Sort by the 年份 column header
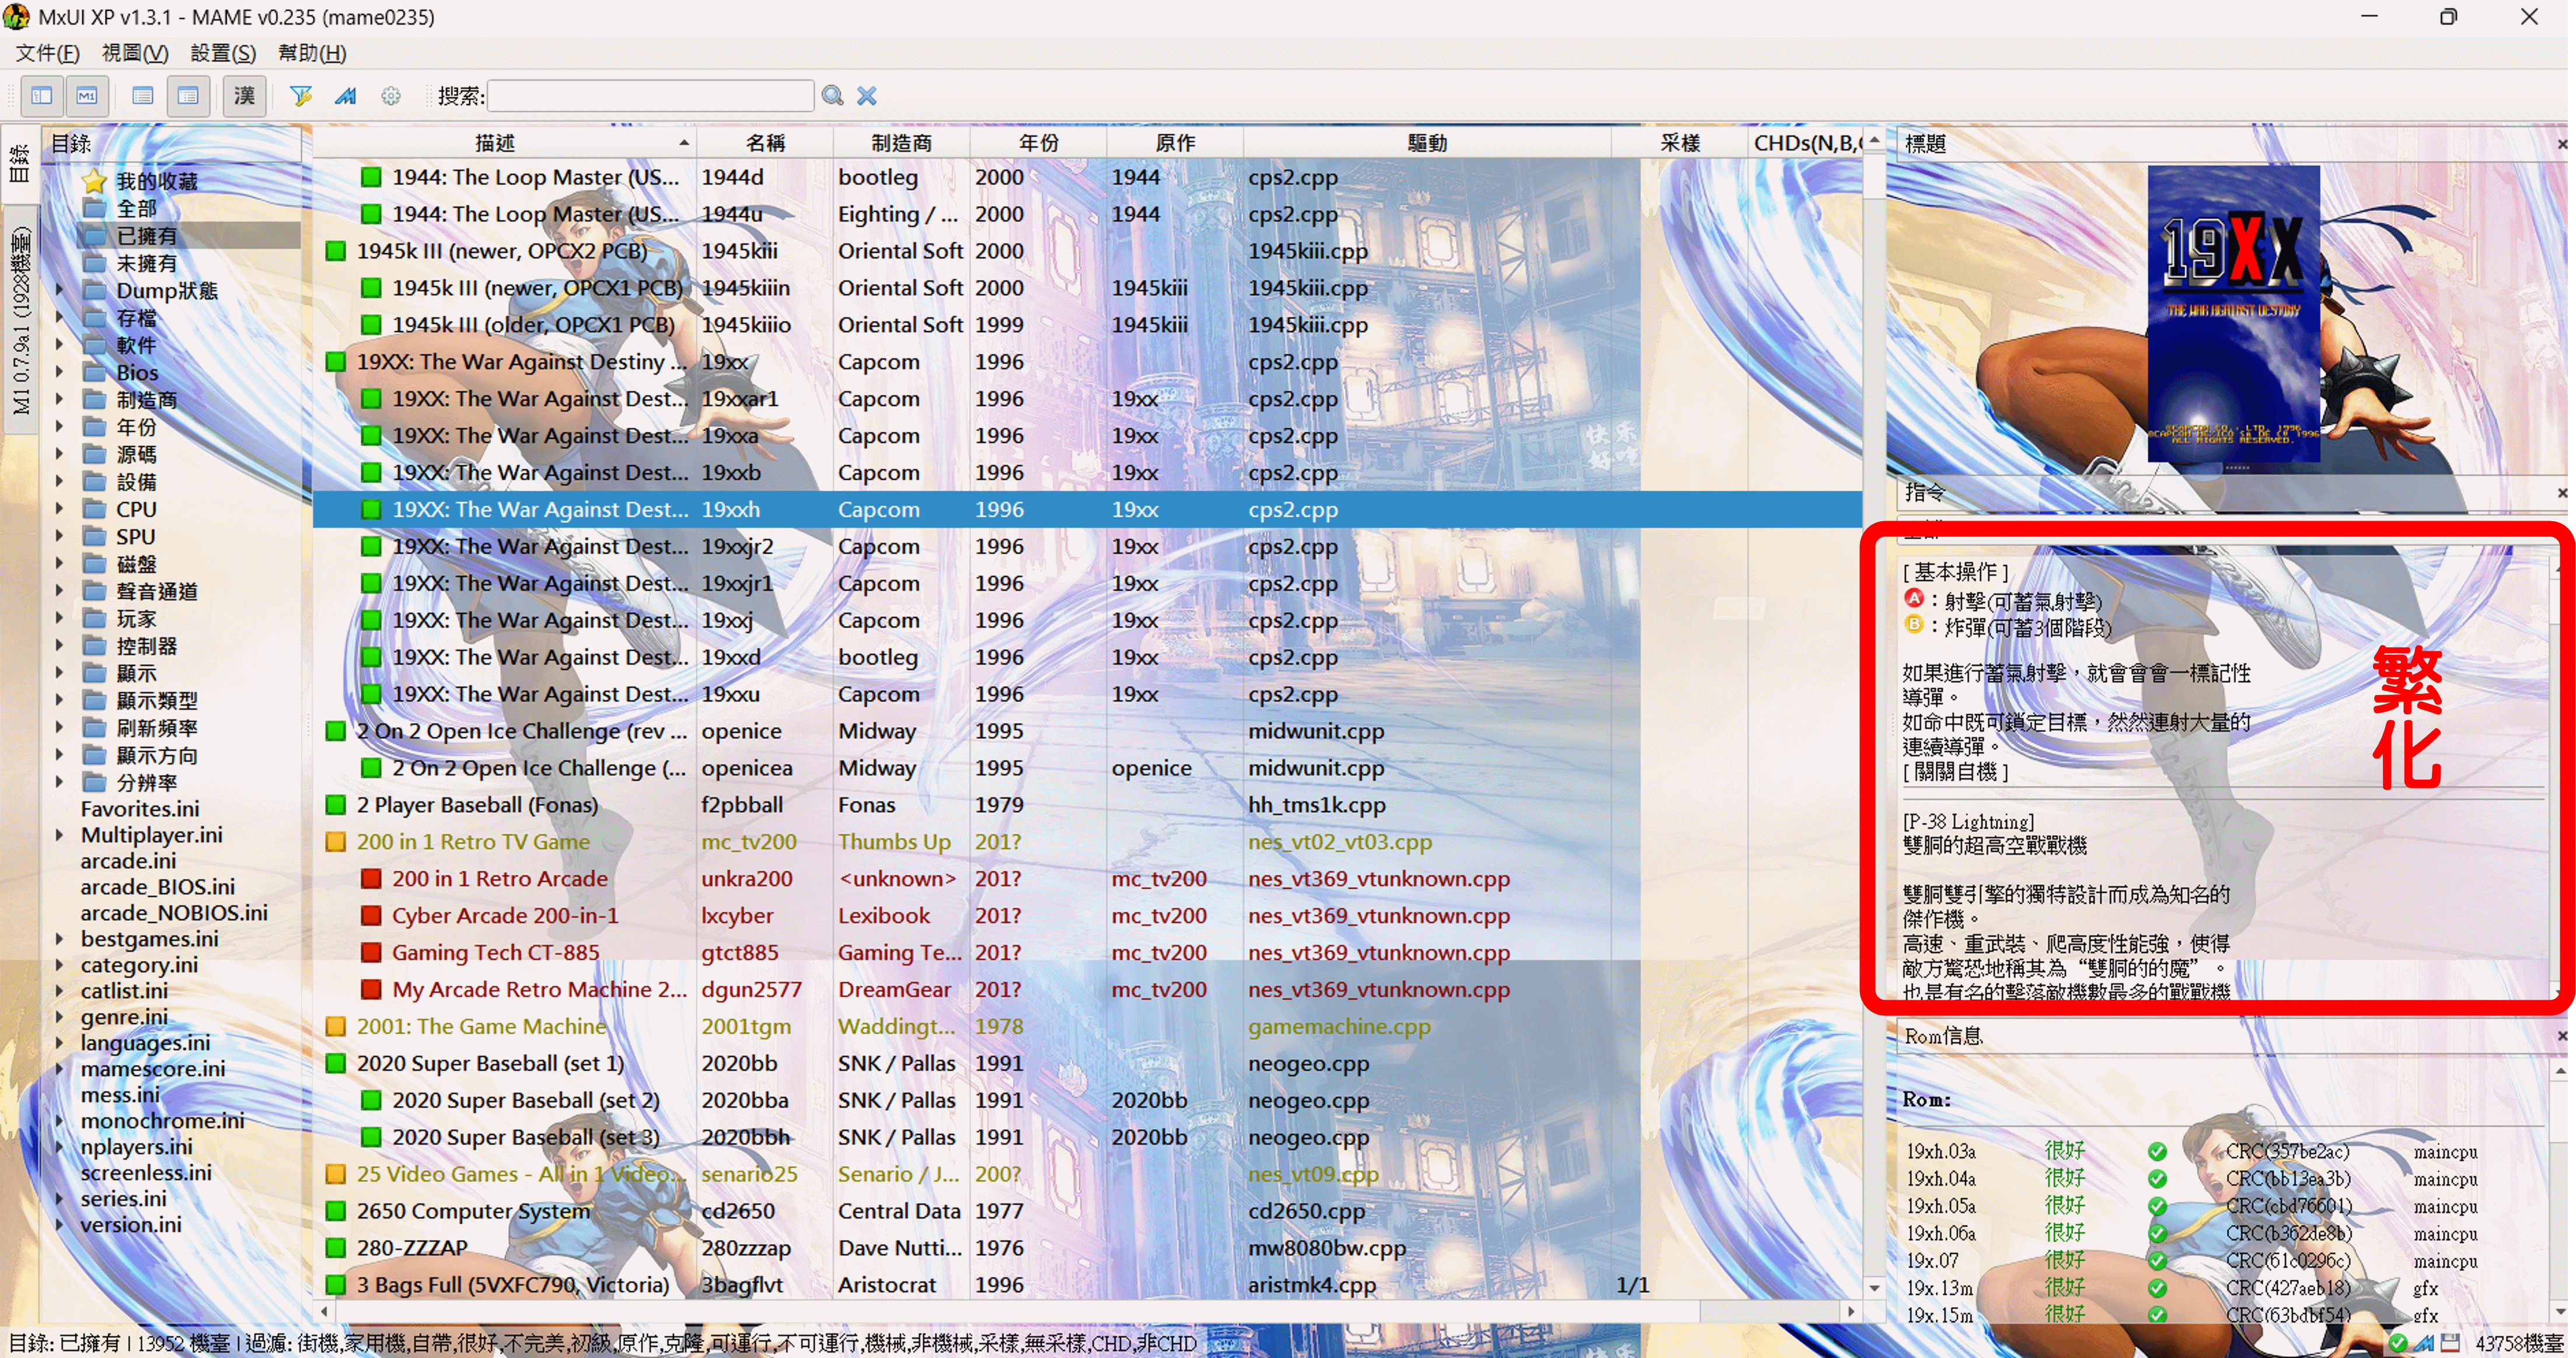This screenshot has height=1358, width=2576. (1038, 143)
